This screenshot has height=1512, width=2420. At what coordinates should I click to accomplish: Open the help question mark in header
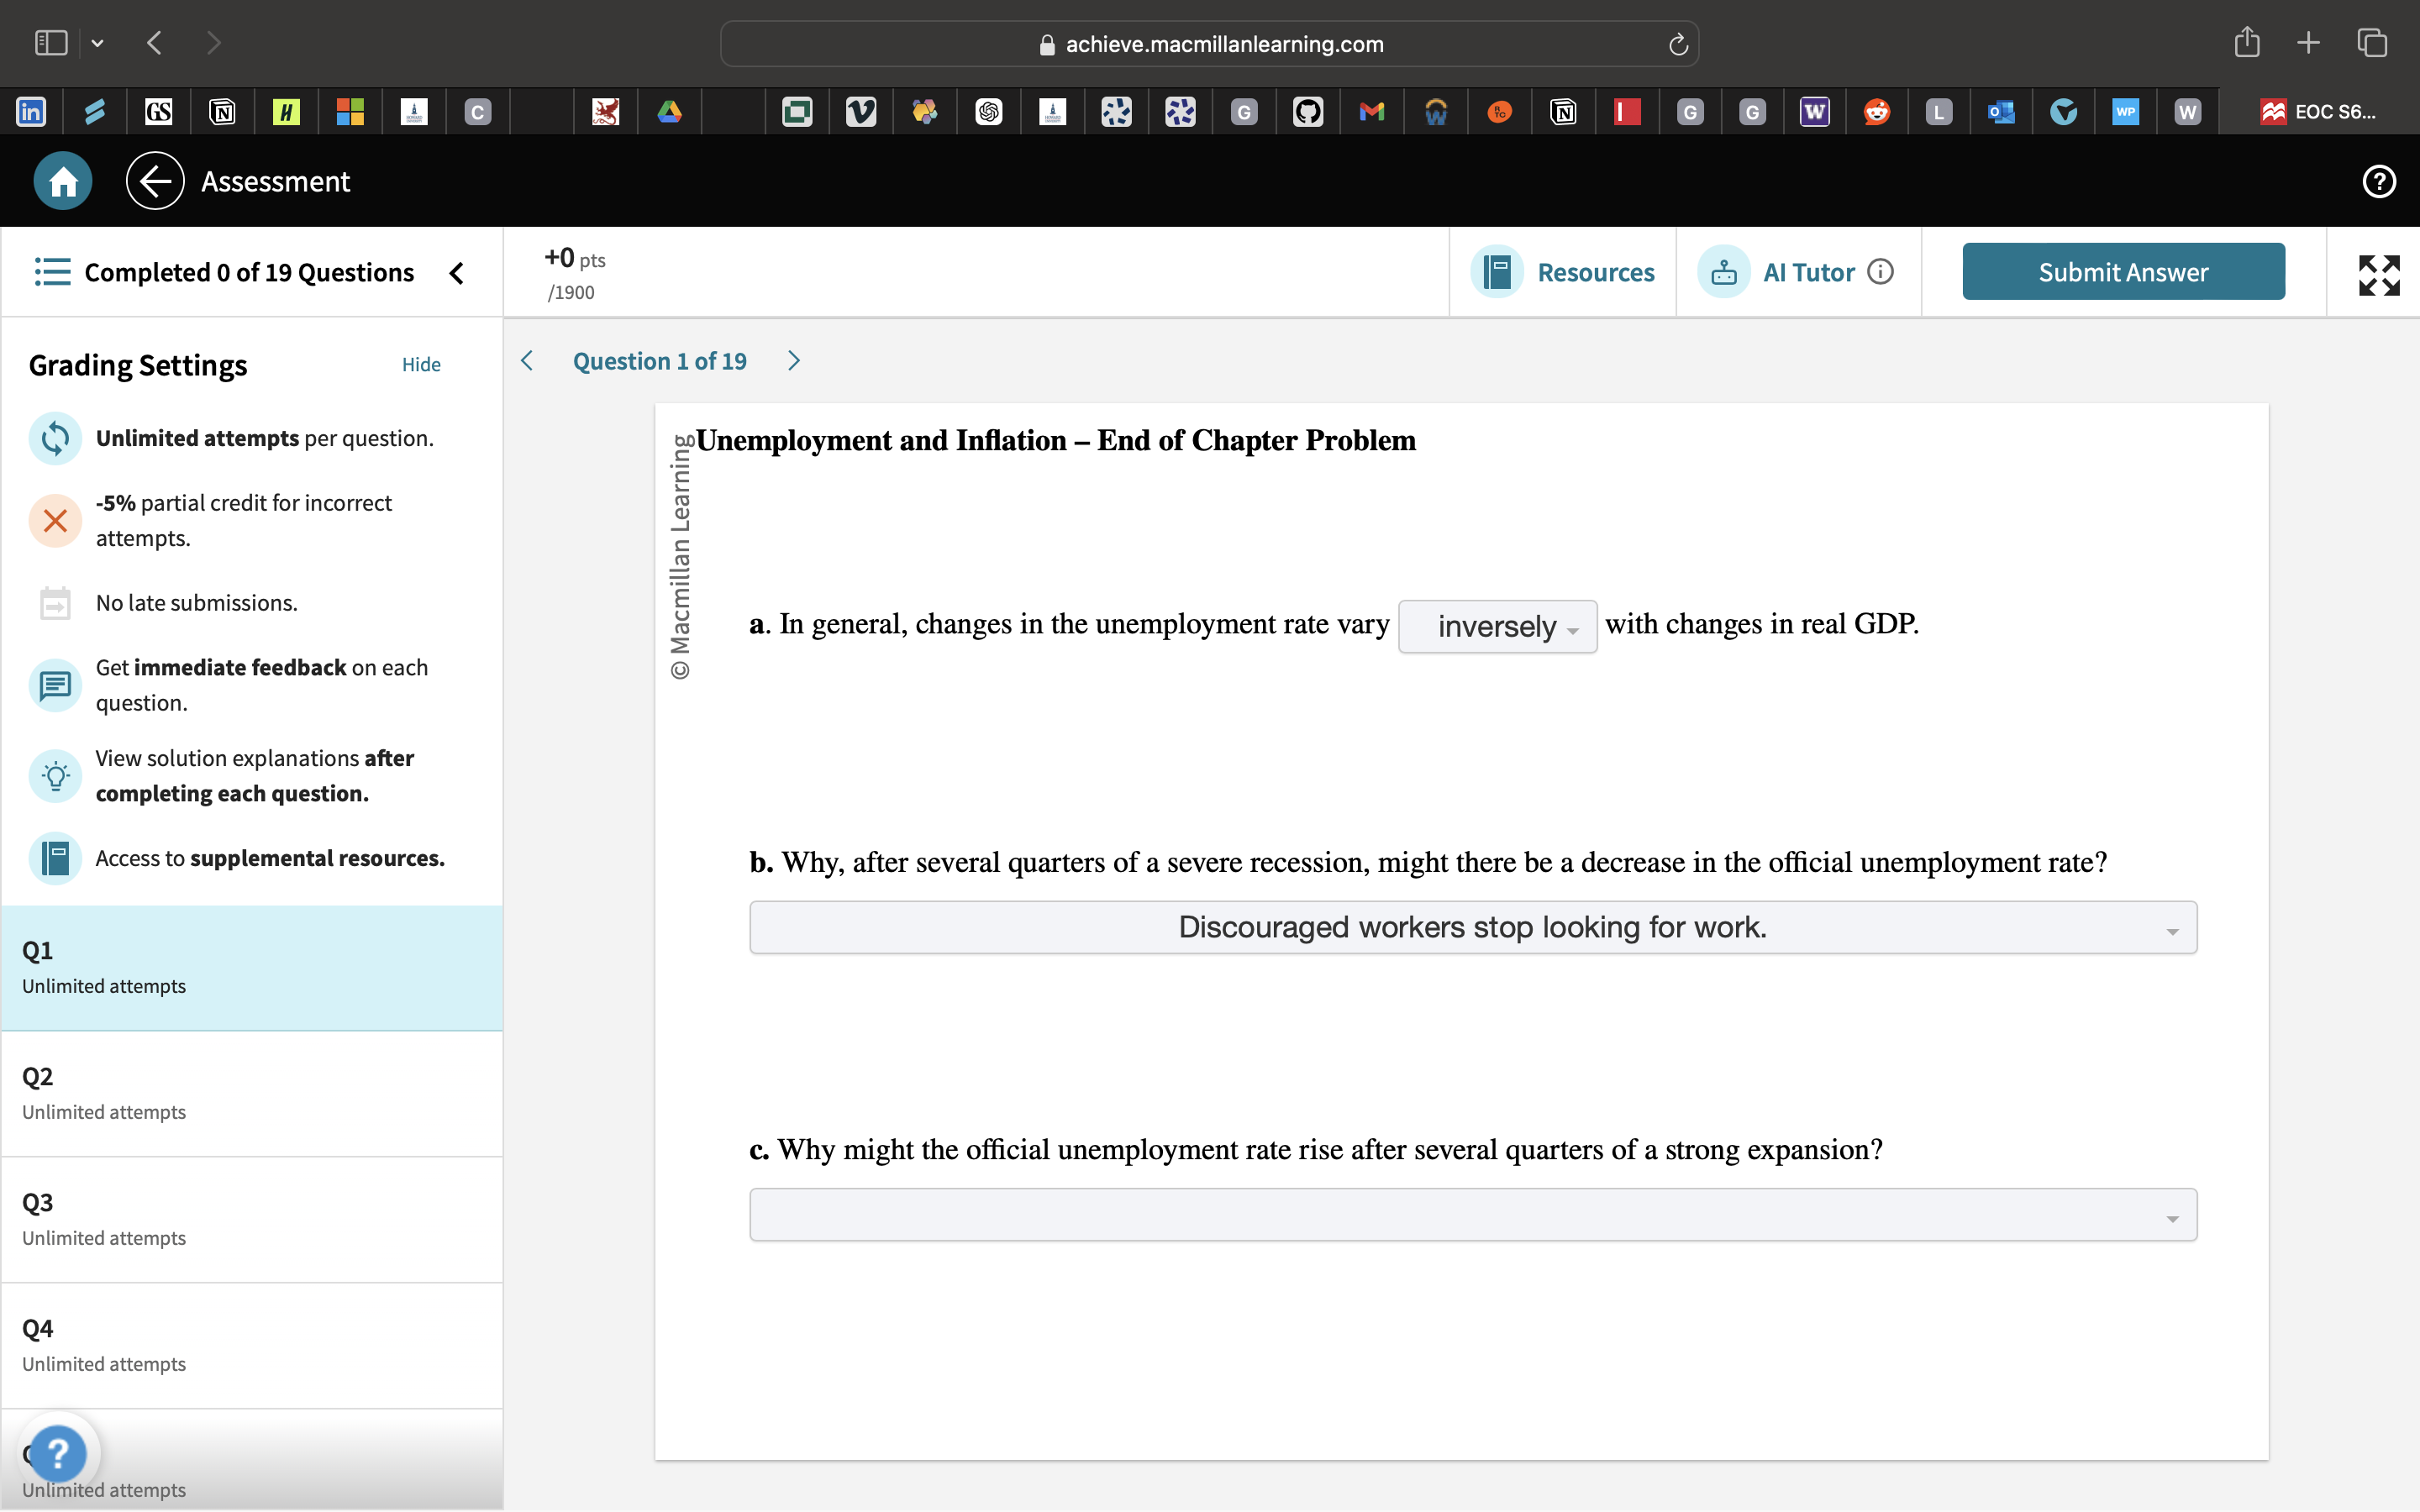2379,181
